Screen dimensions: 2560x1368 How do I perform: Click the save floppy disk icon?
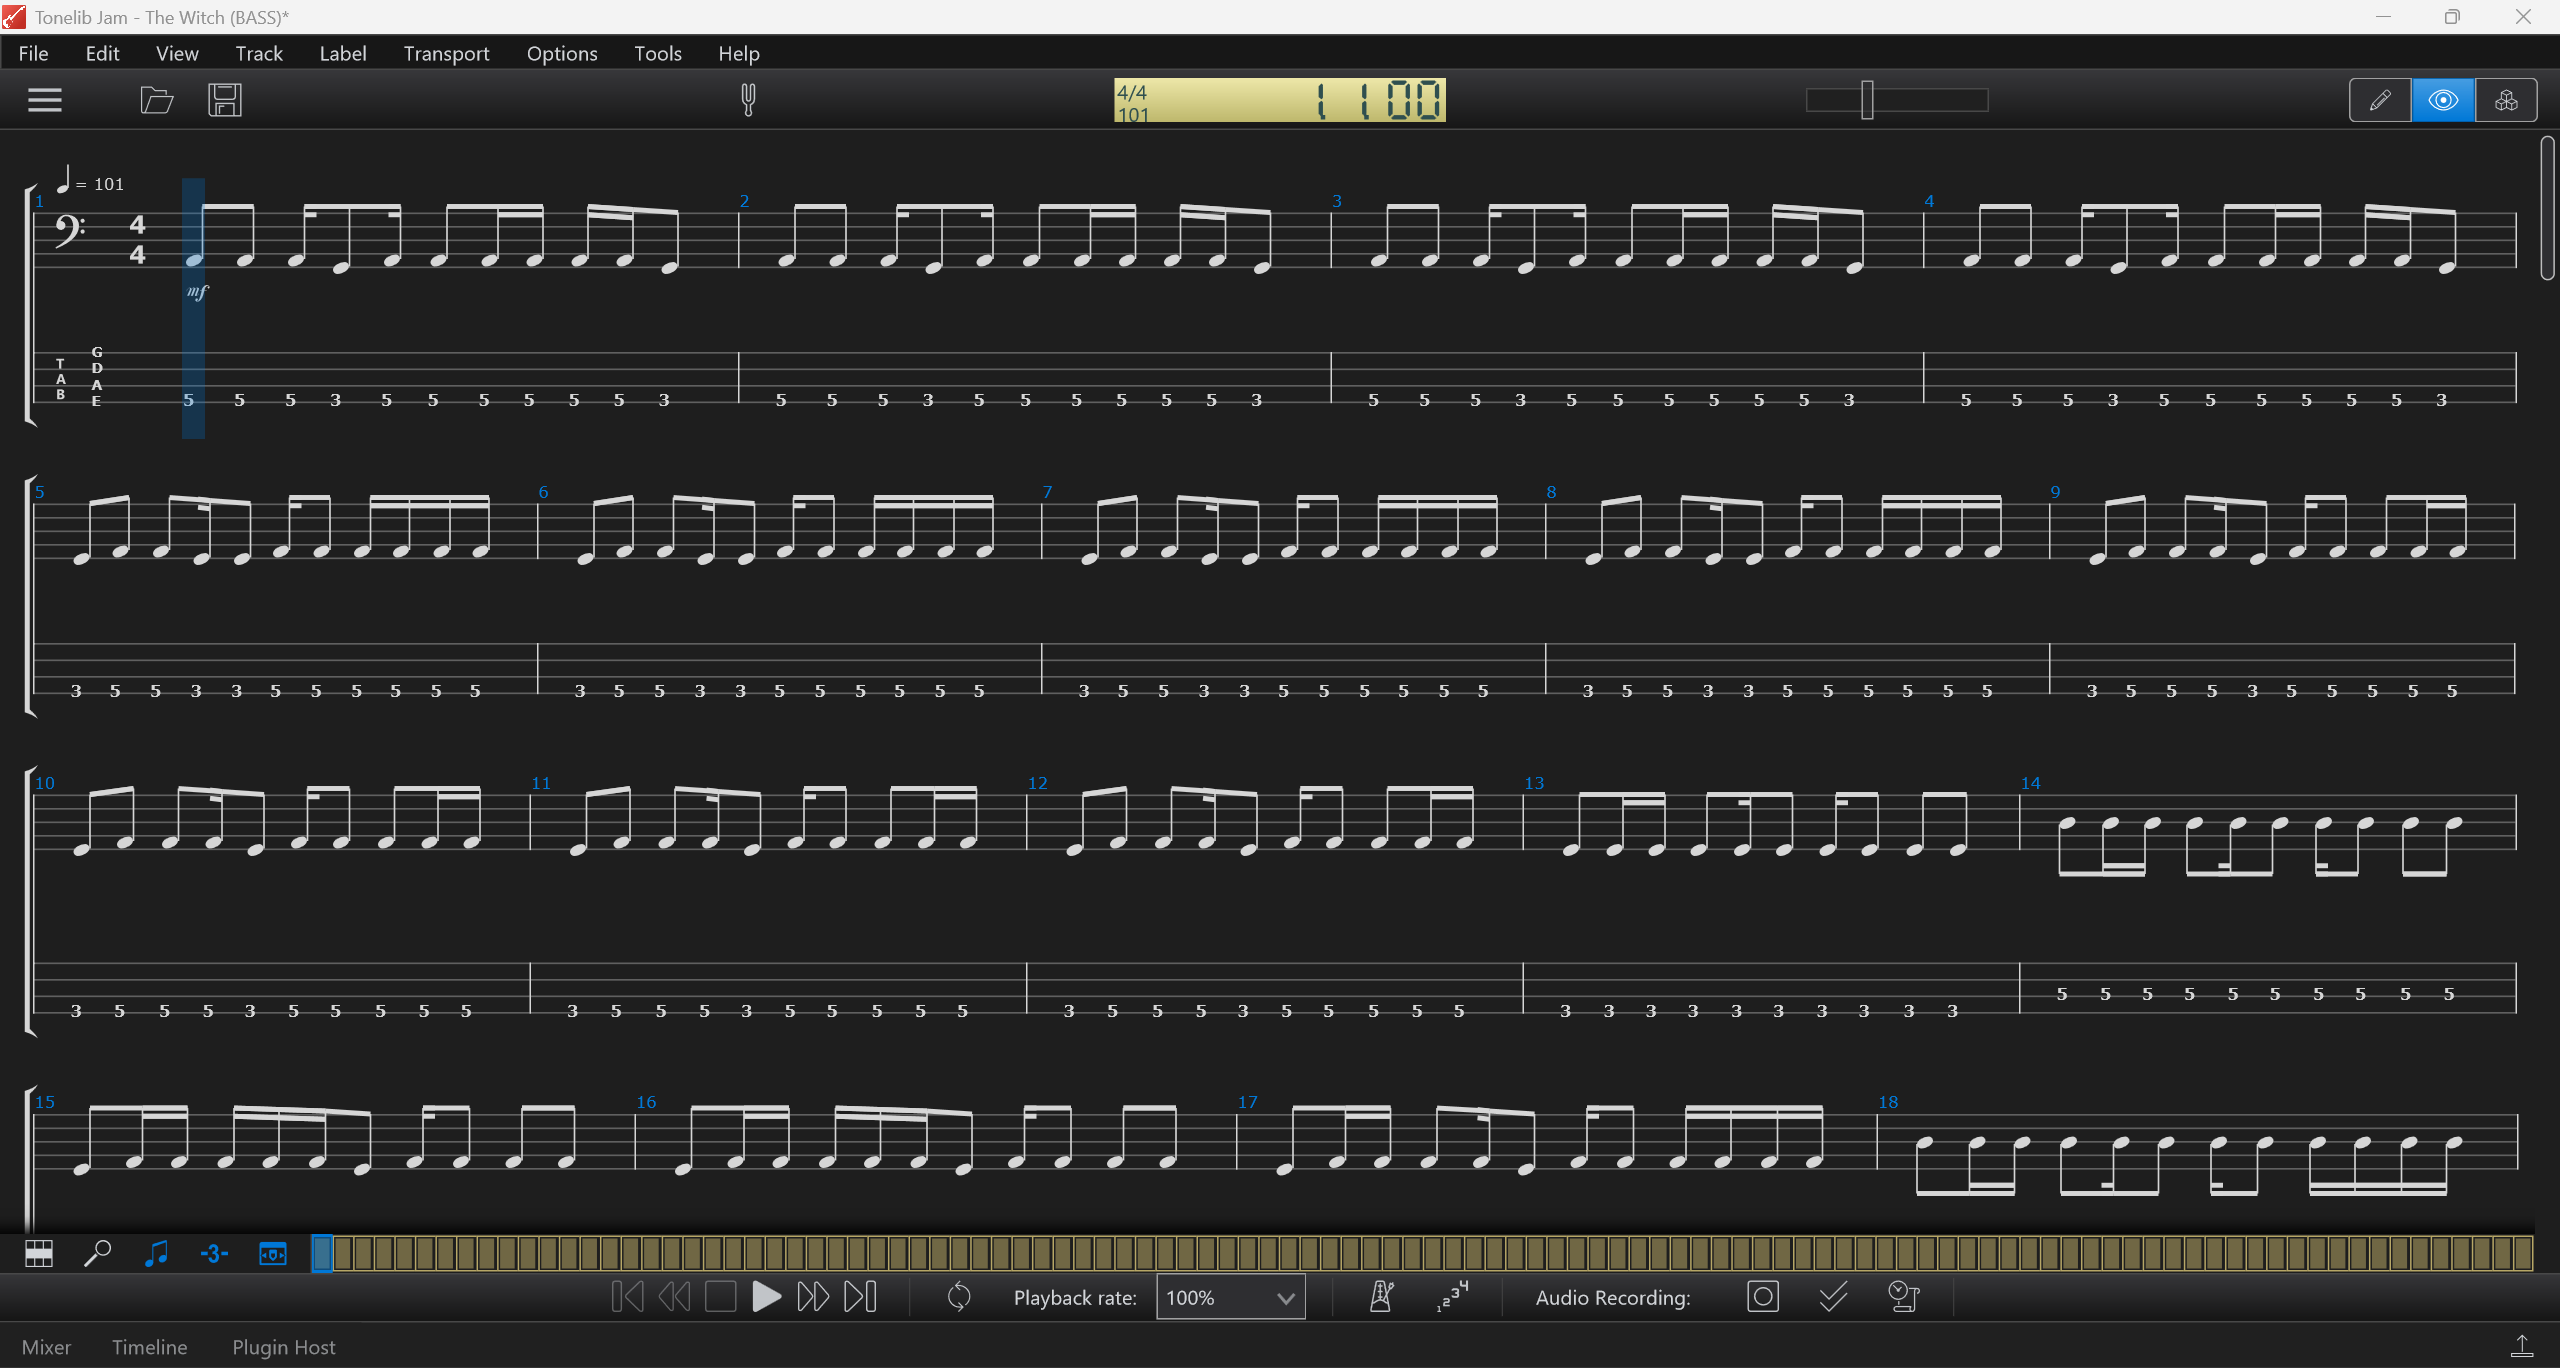pos(225,100)
